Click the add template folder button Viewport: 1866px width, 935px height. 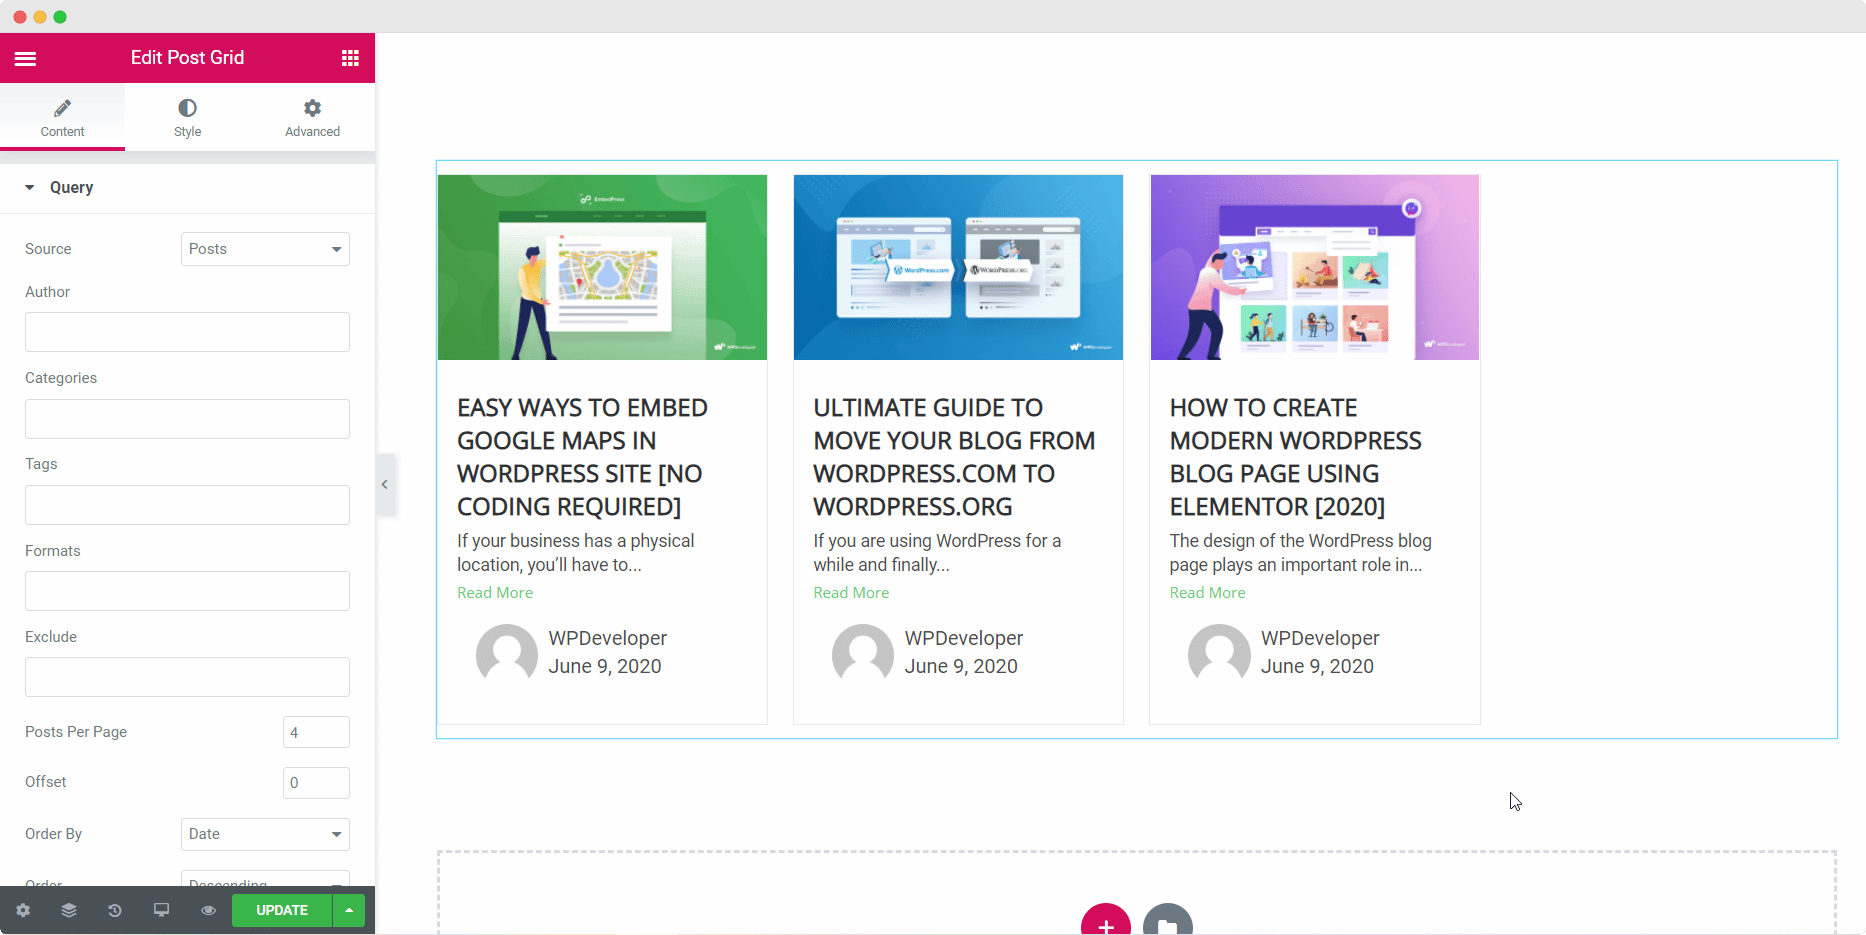1167,924
